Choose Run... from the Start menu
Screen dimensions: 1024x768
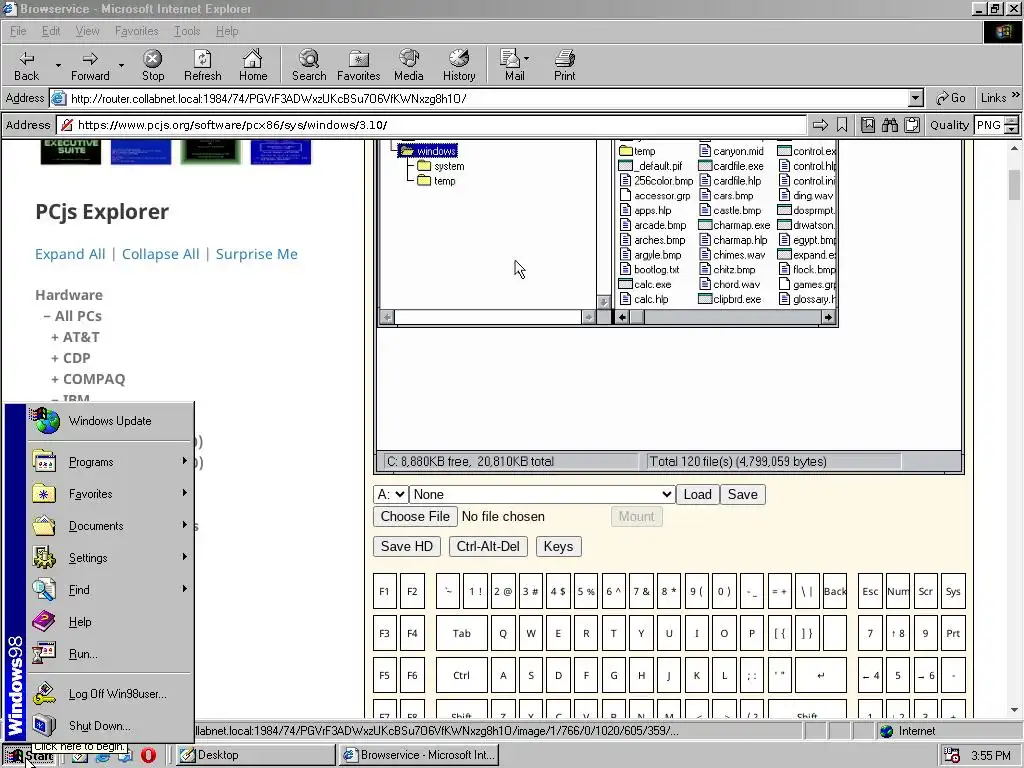pyautogui.click(x=110, y=654)
